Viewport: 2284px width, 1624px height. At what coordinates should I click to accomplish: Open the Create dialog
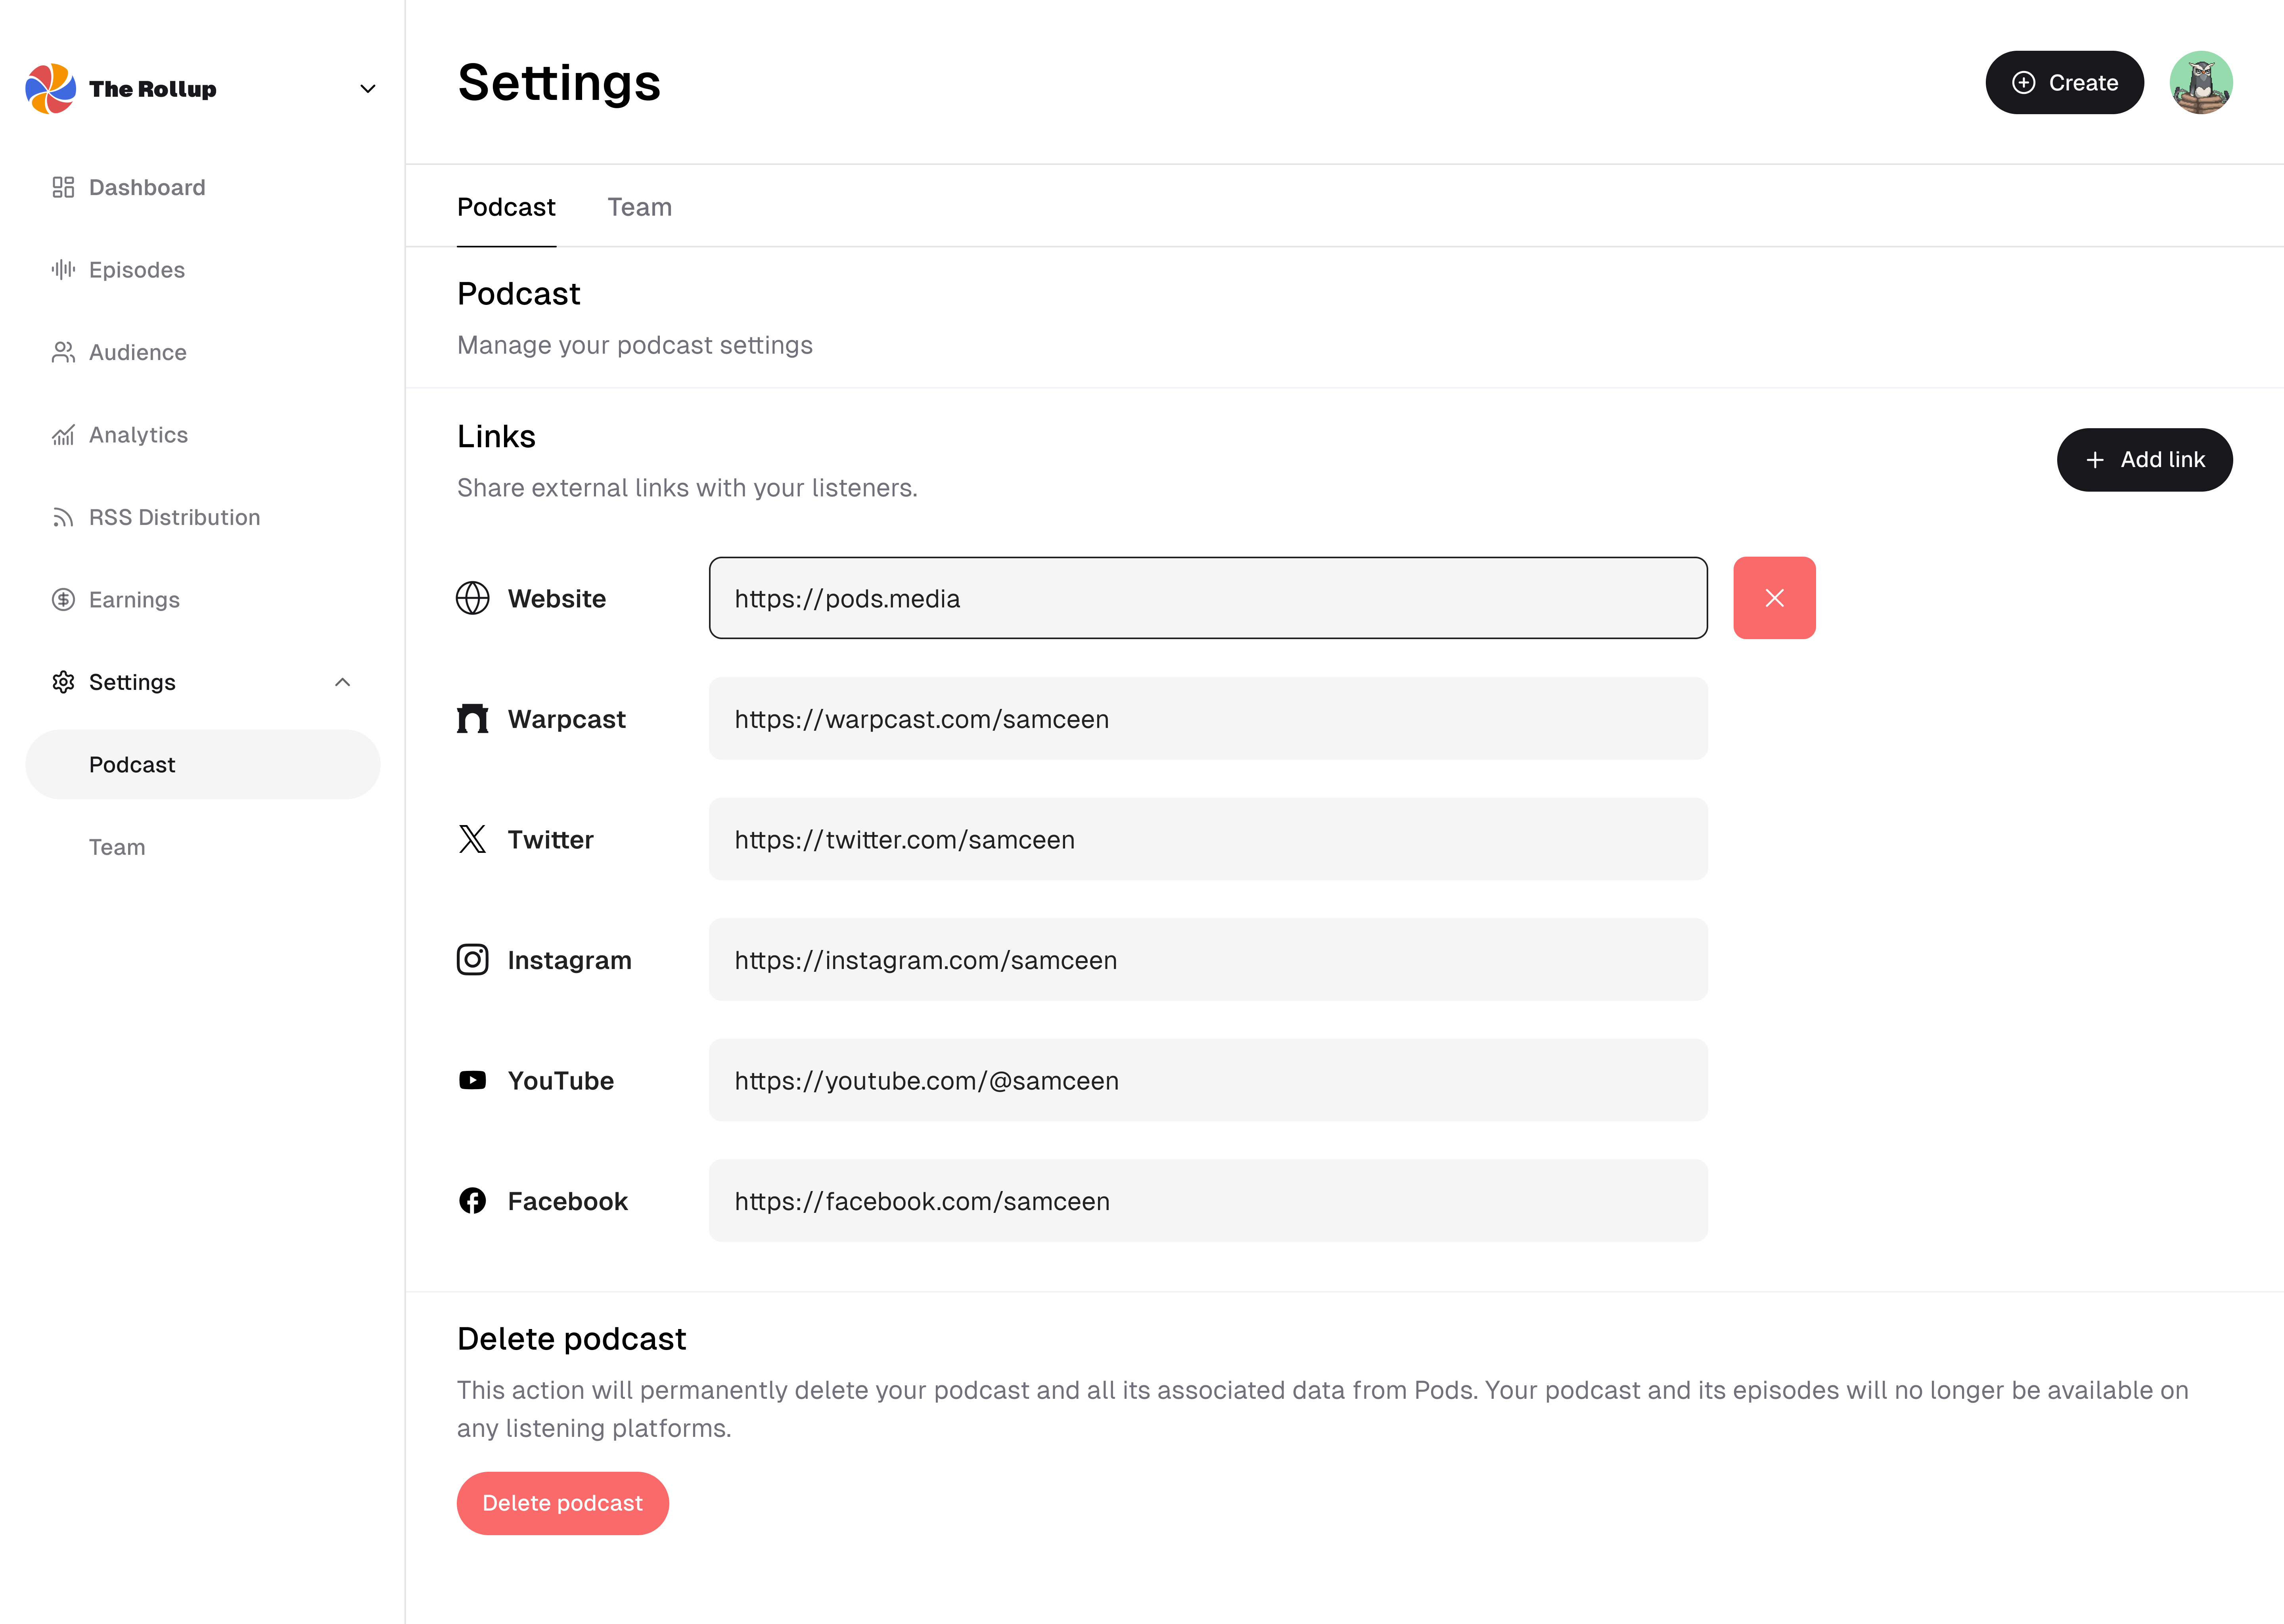[2064, 82]
